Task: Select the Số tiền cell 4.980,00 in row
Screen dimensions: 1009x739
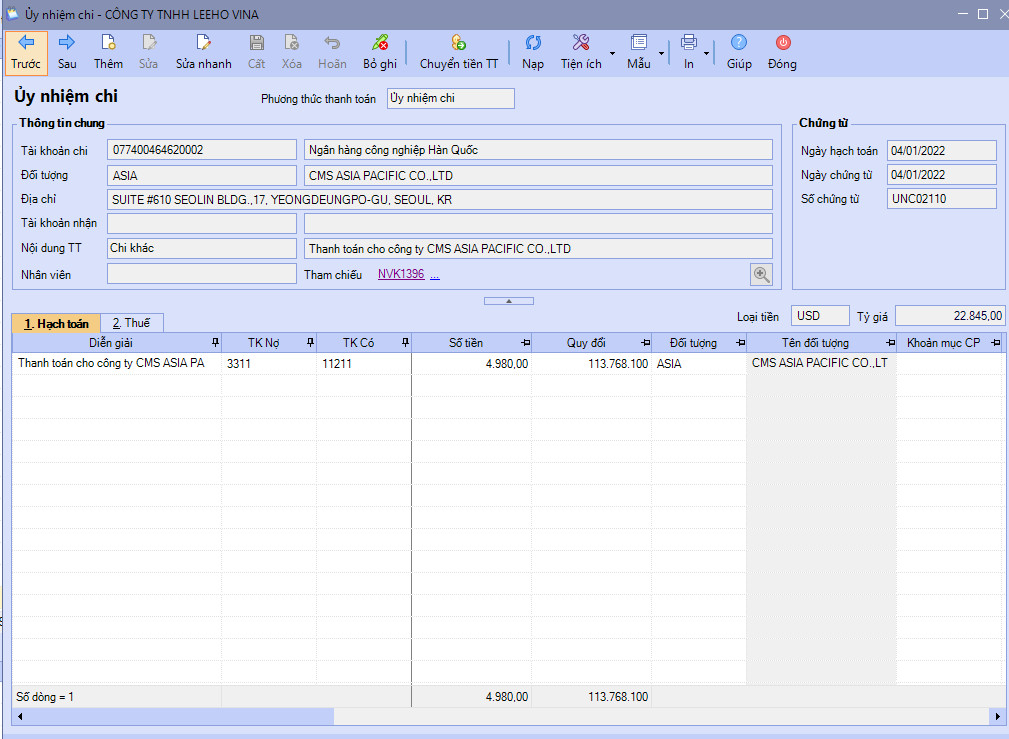Action: coord(472,364)
